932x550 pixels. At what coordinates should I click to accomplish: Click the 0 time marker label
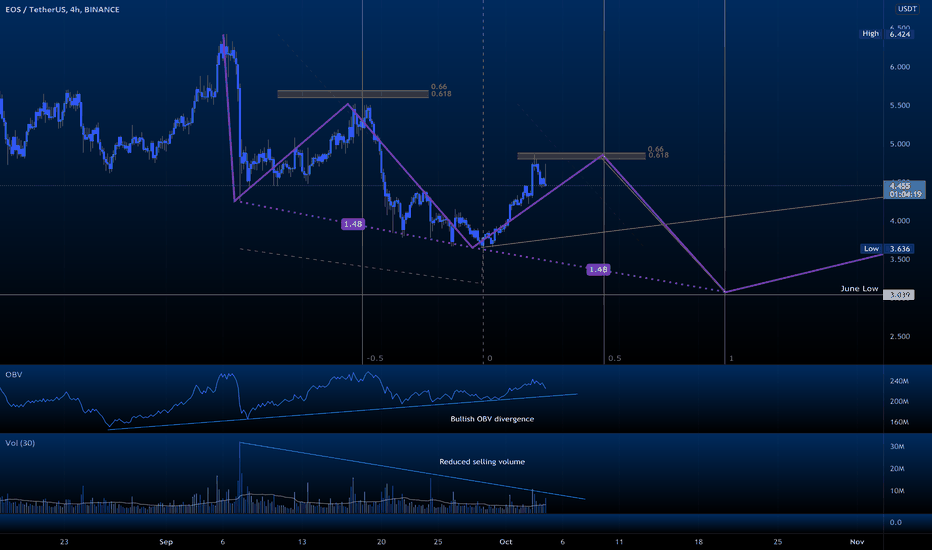click(490, 358)
